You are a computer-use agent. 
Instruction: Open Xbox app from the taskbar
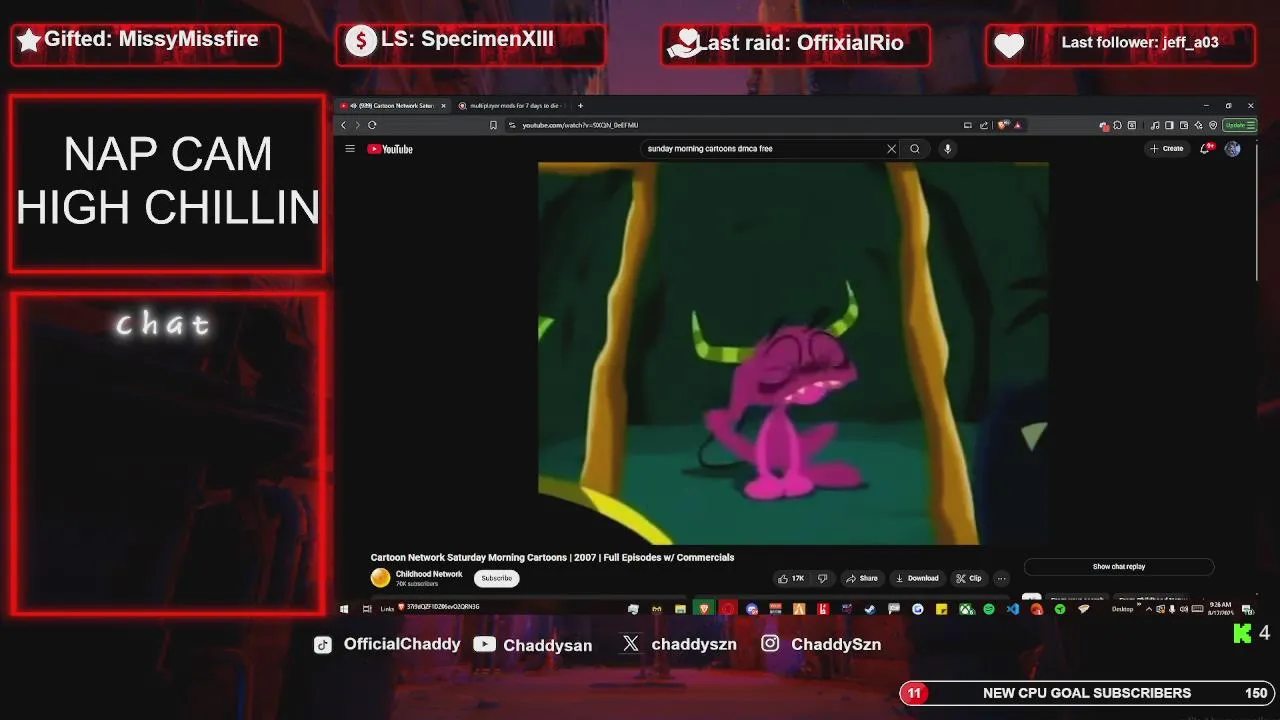pos(966,608)
